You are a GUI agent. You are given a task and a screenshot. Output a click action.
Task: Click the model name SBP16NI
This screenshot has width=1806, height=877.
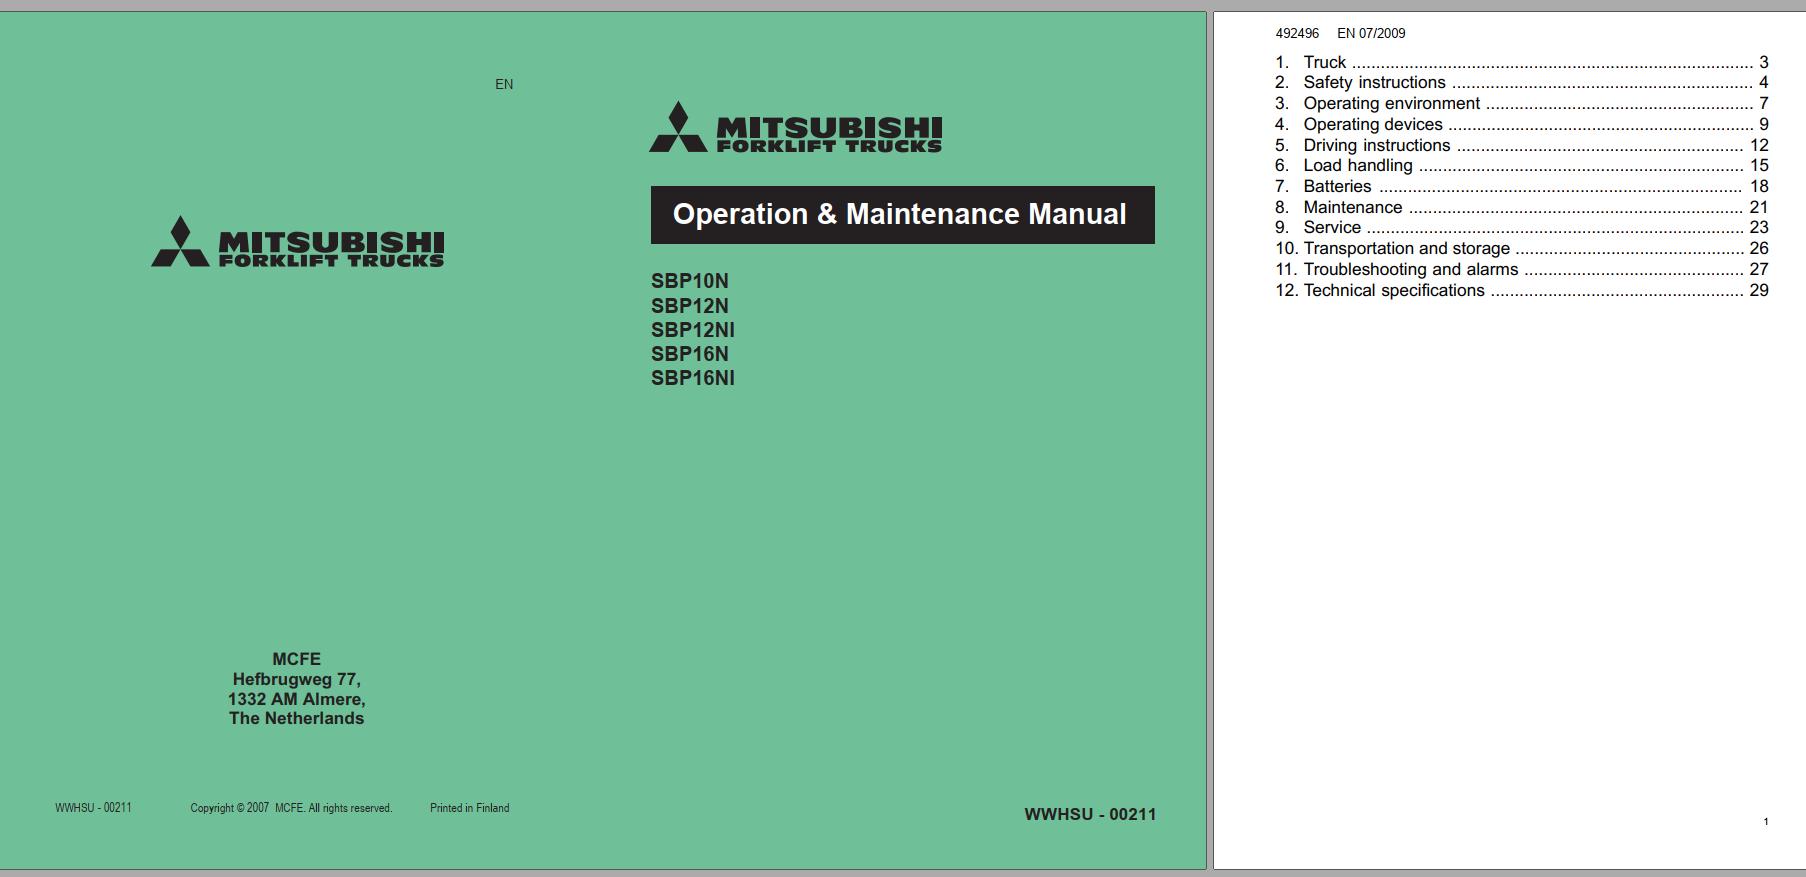coord(693,378)
